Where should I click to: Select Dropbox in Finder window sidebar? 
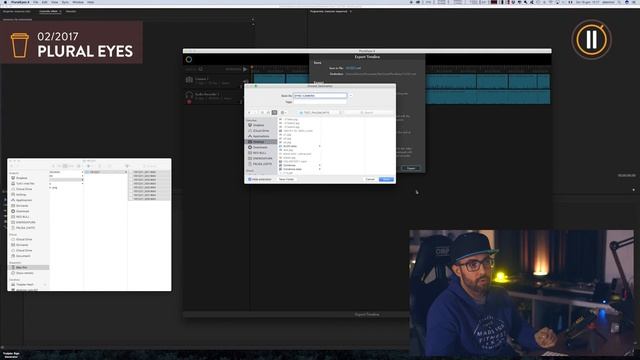(22, 178)
